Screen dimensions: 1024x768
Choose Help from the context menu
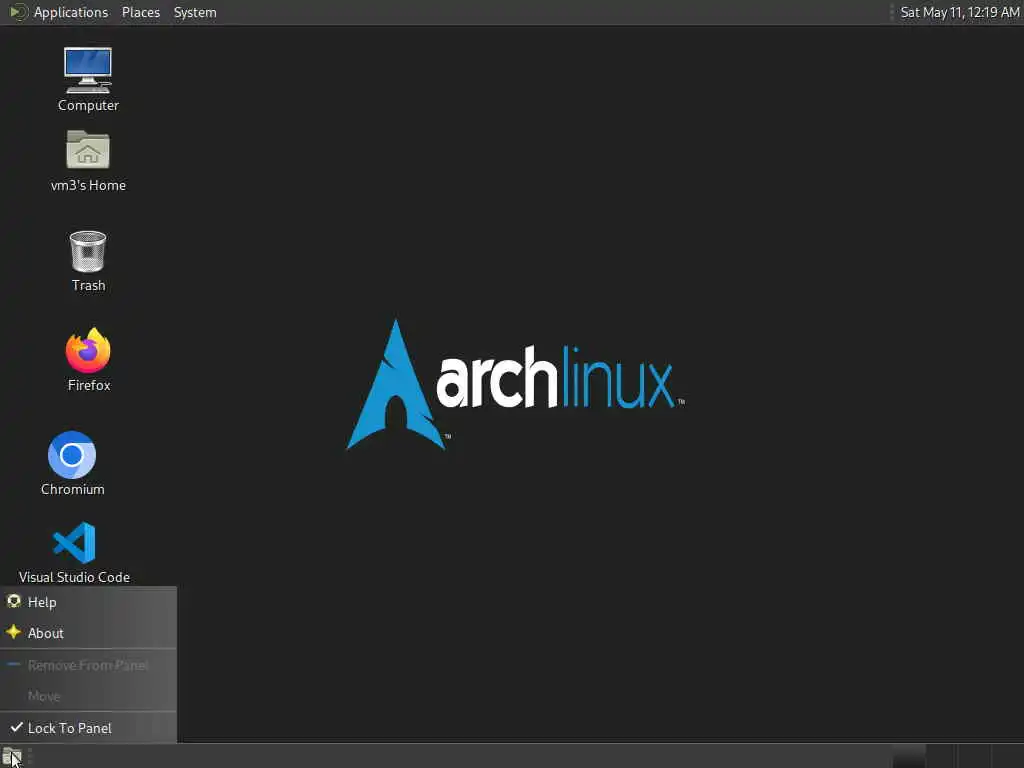point(88,602)
